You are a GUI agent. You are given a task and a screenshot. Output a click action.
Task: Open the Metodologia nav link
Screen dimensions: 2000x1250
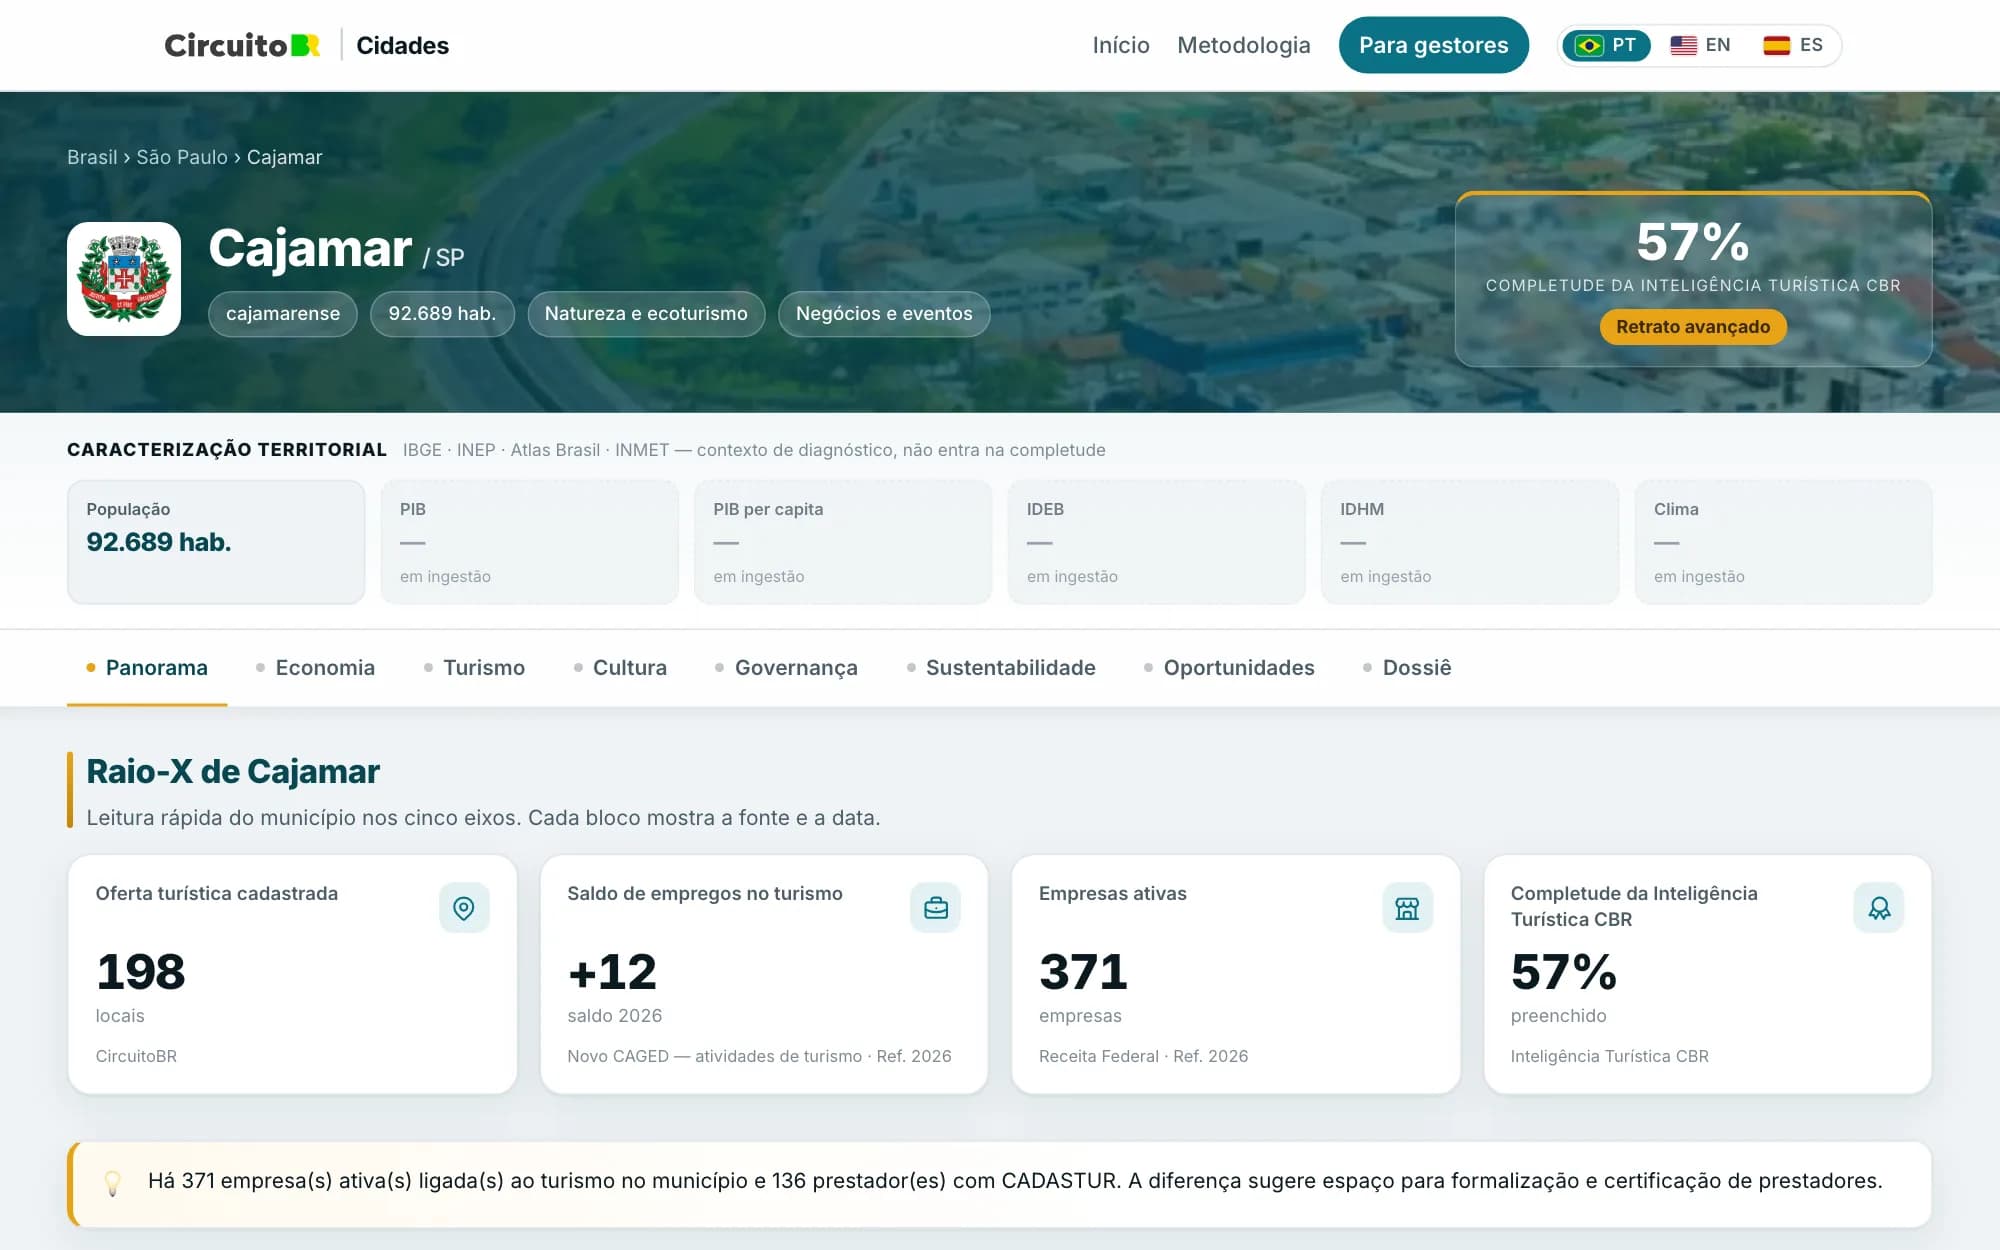(1243, 45)
